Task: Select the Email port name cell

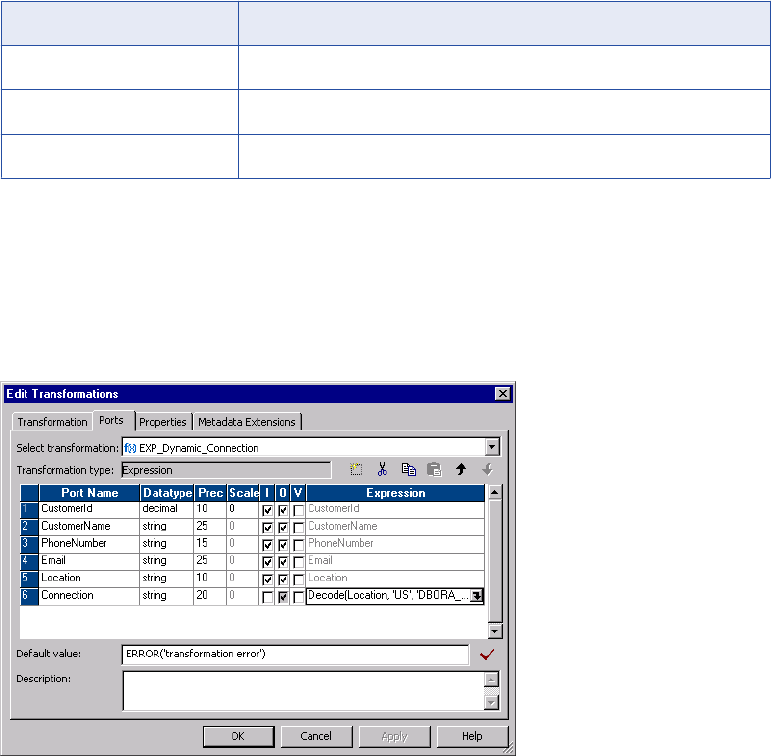Action: pos(89,561)
